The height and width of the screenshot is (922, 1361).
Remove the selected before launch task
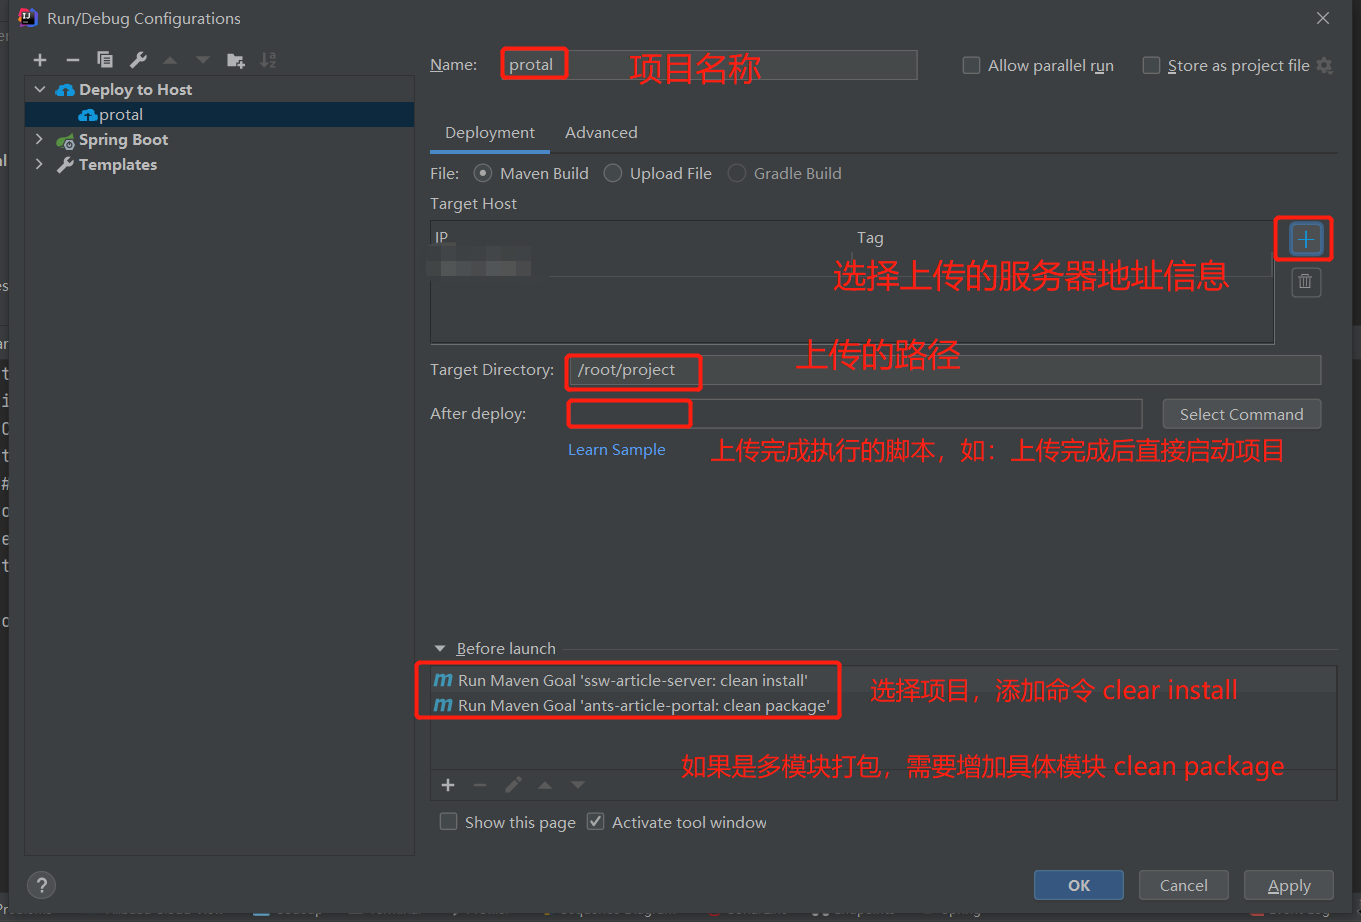coord(480,785)
